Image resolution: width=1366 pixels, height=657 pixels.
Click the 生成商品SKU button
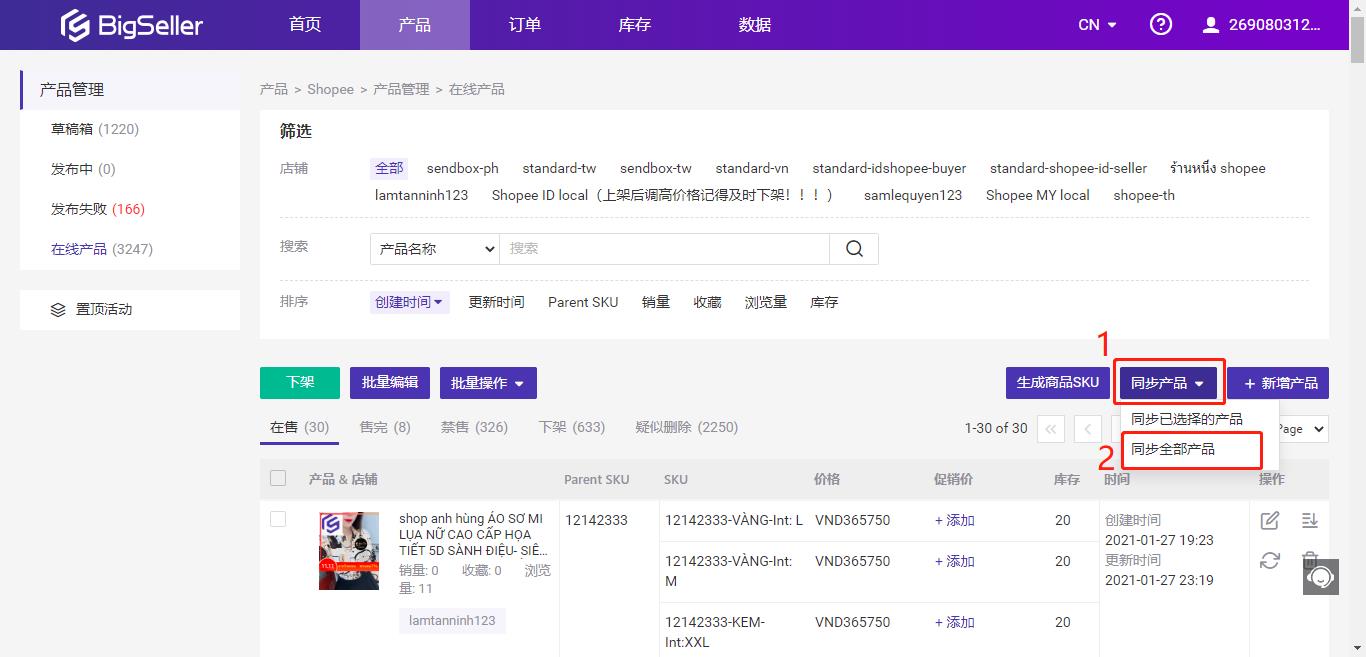pos(1058,383)
